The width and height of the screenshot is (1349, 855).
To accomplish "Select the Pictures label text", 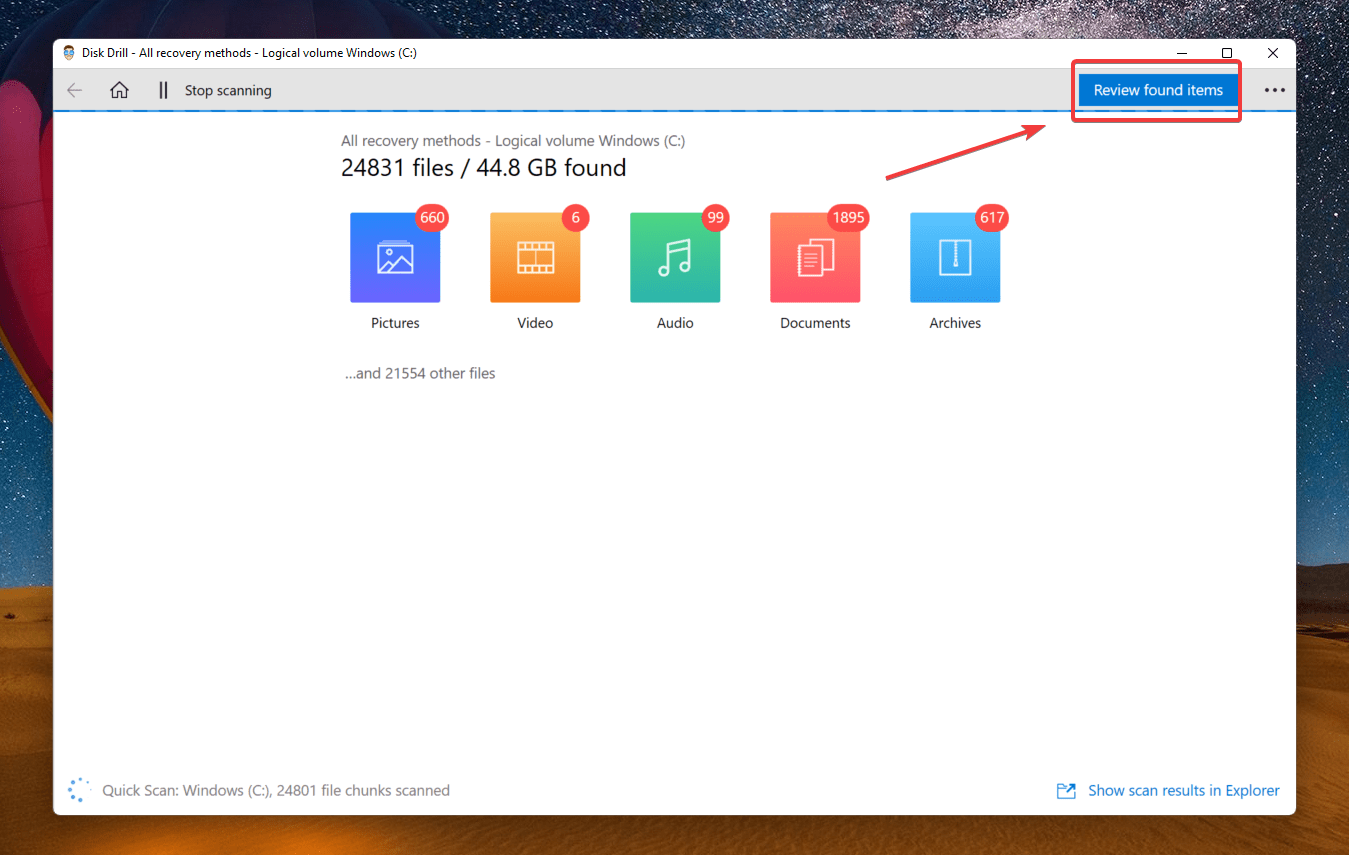I will (395, 323).
